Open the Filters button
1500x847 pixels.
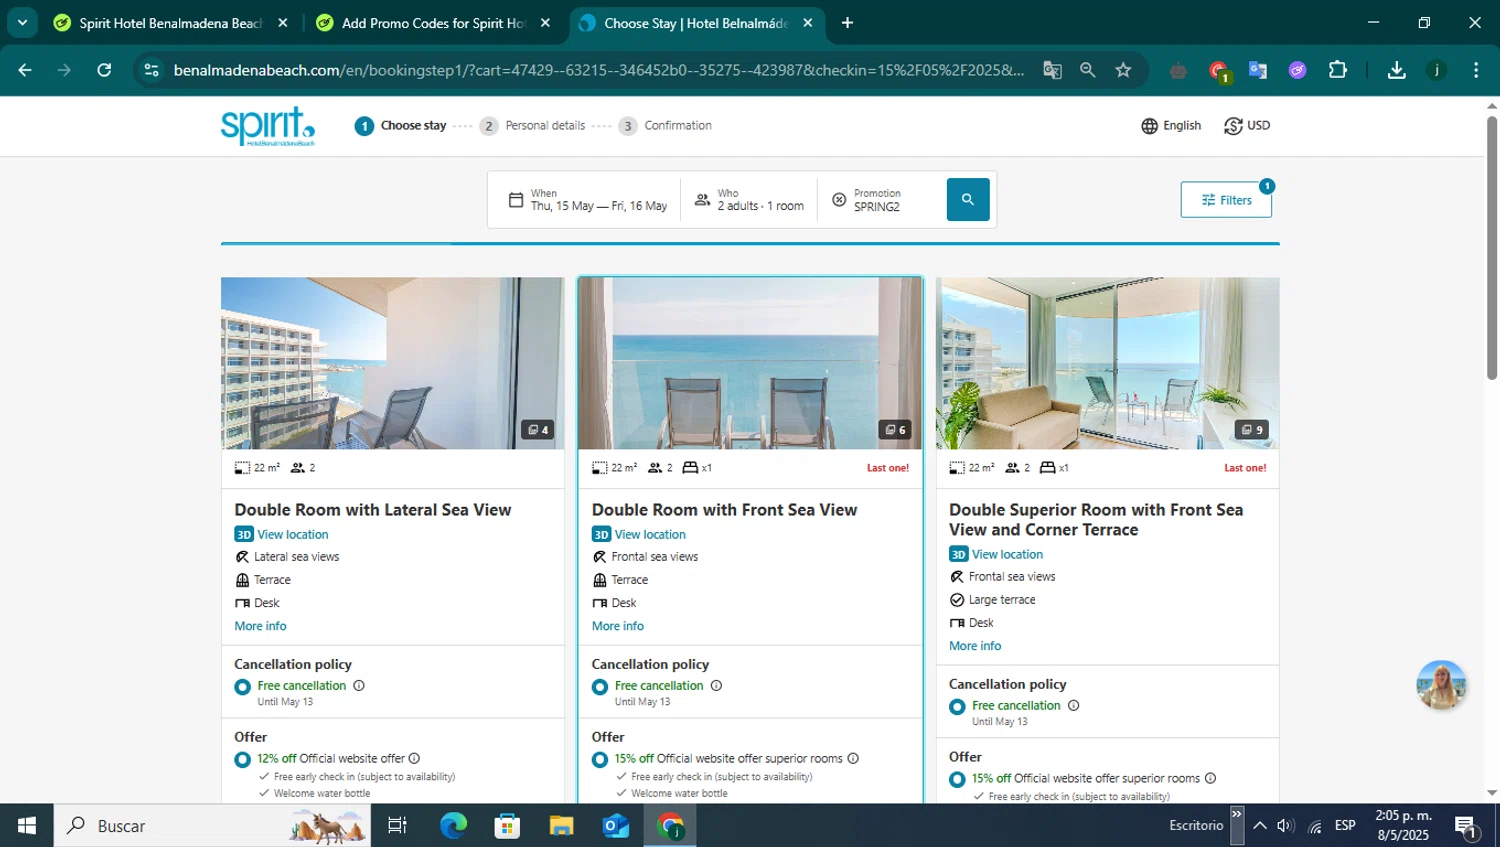tap(1226, 200)
